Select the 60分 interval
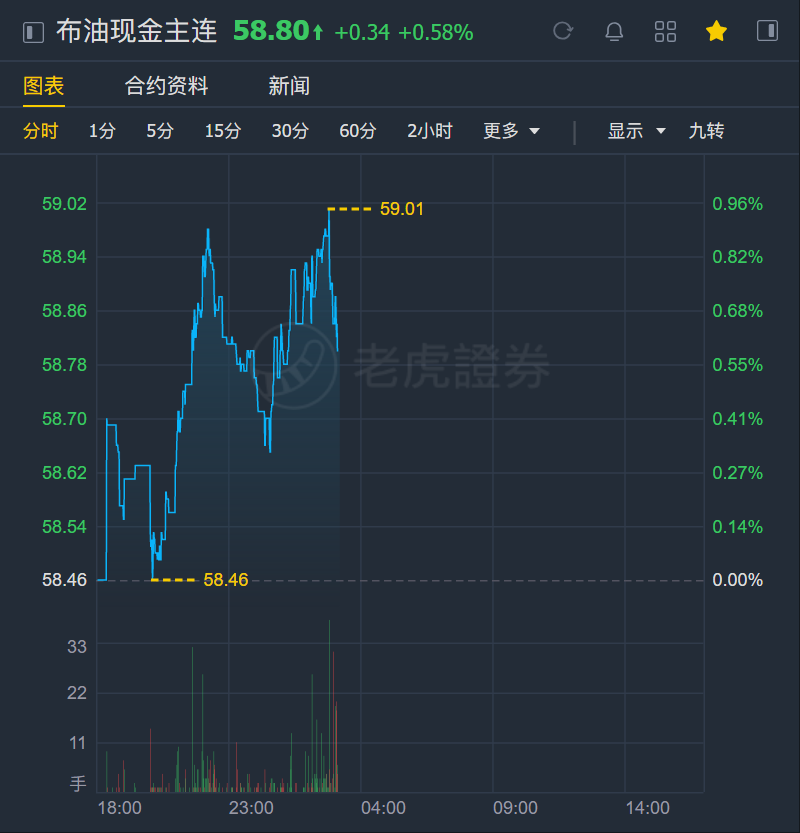 coord(358,131)
